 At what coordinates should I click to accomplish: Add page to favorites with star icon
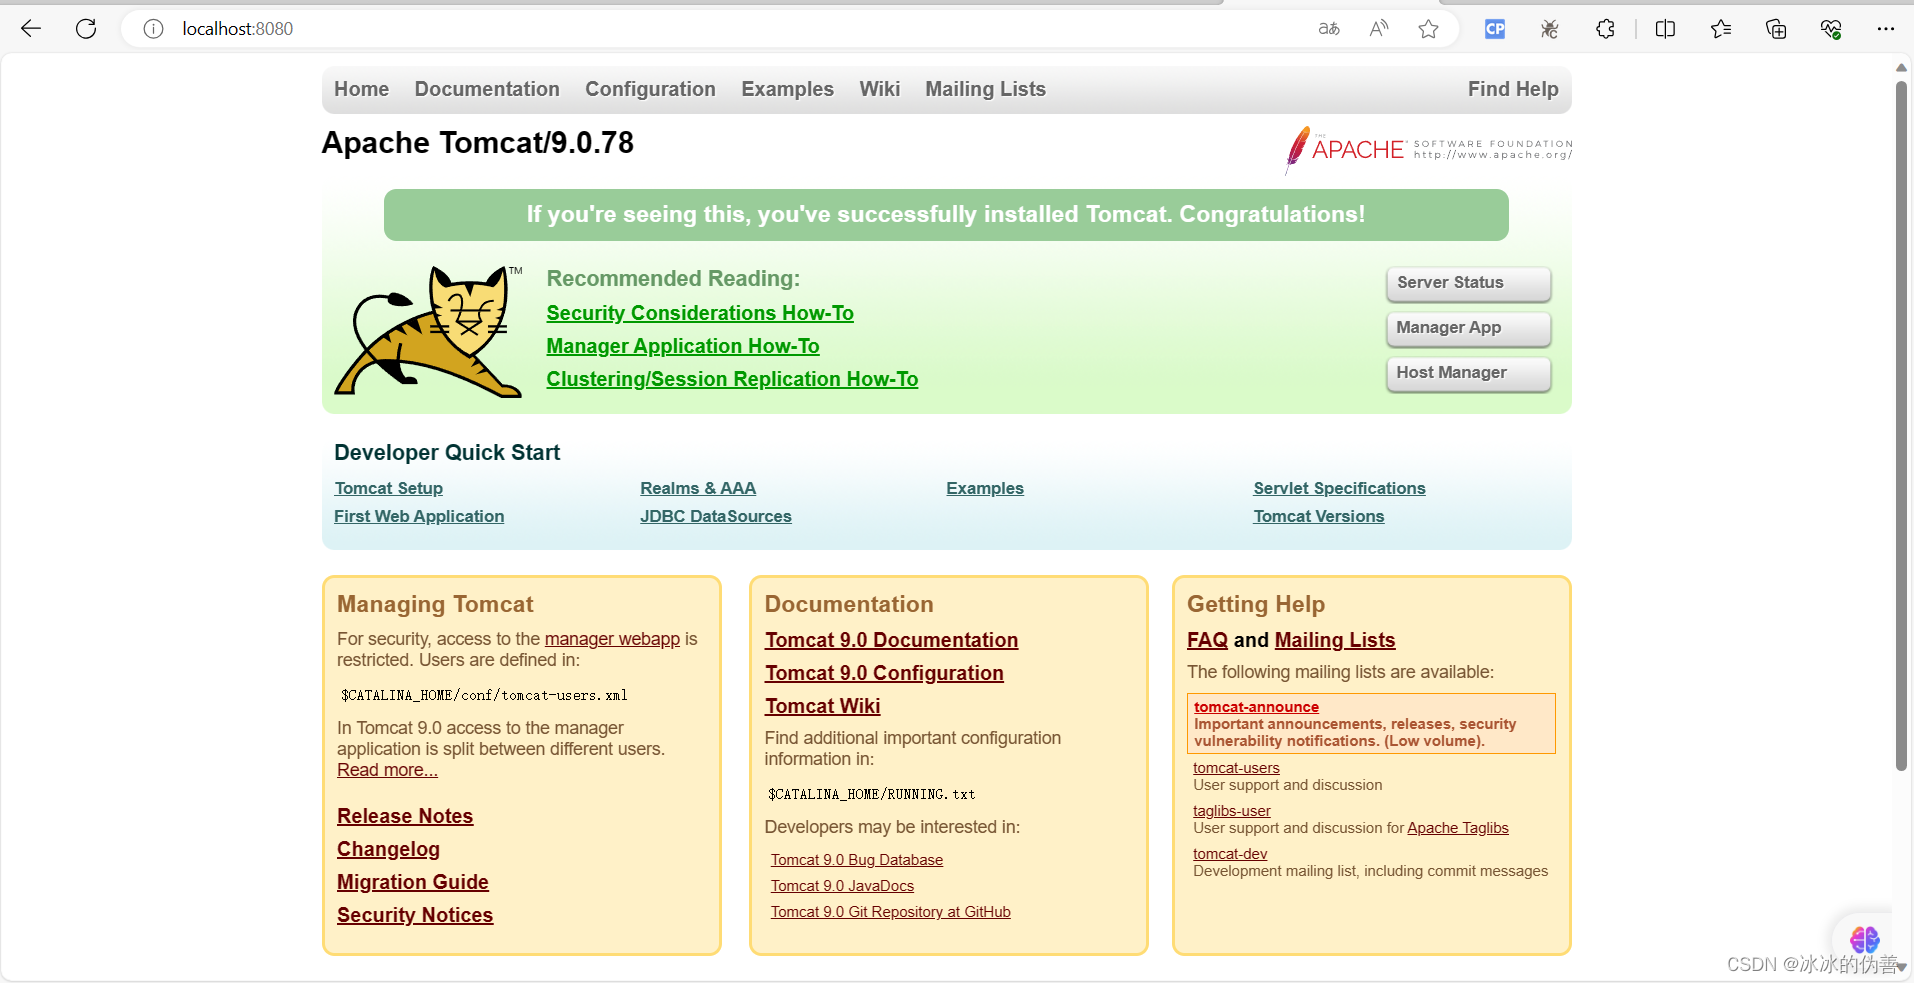pyautogui.click(x=1429, y=29)
